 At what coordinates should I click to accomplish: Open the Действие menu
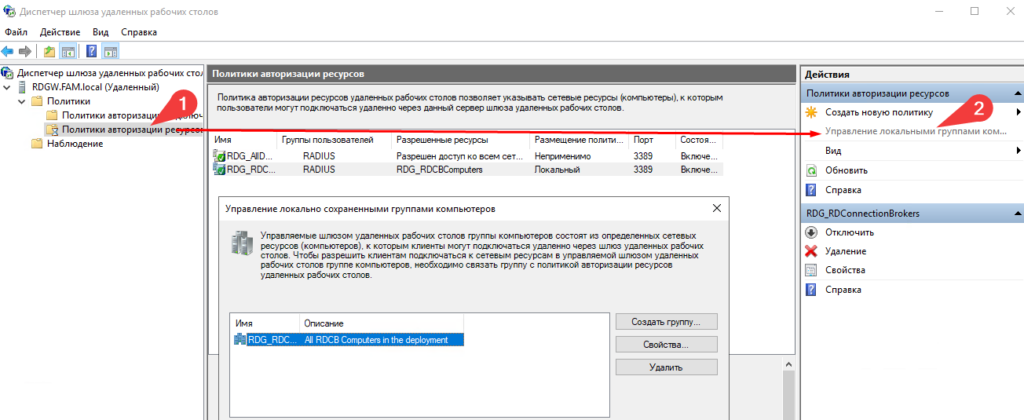[59, 32]
